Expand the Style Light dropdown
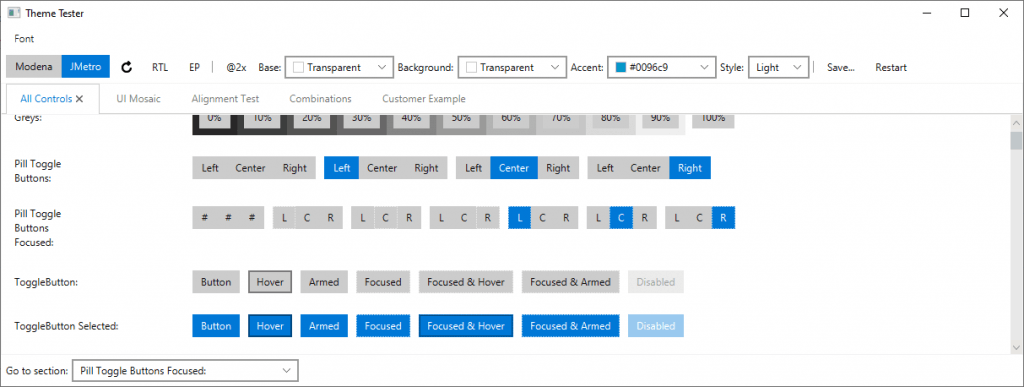 [778, 67]
